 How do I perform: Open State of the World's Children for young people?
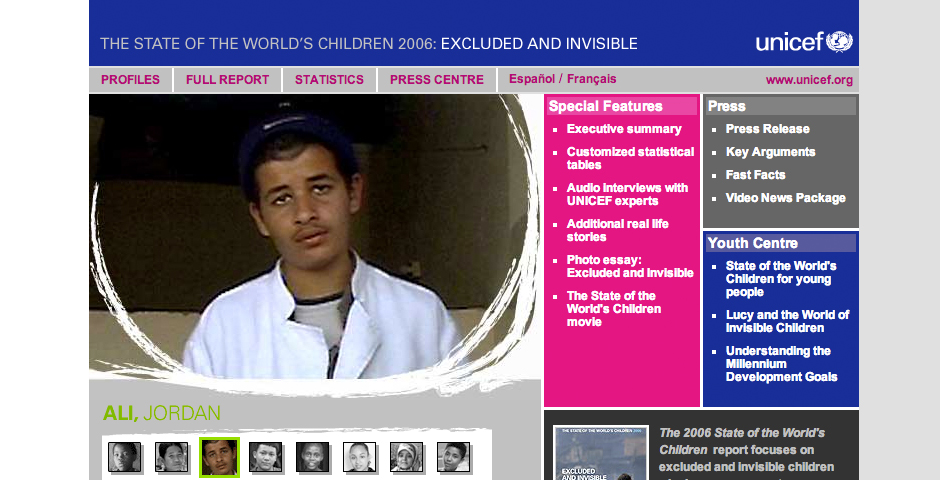point(781,279)
